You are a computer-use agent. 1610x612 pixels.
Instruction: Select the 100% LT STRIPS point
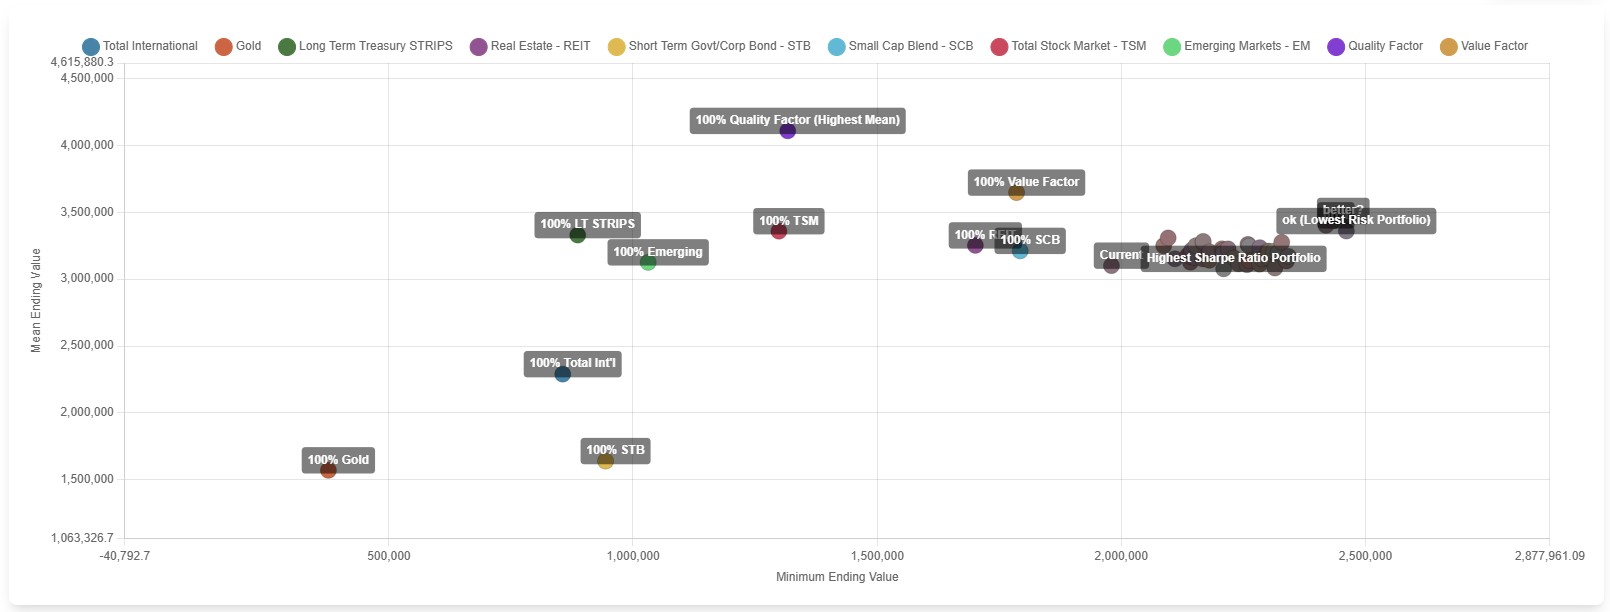click(x=577, y=235)
